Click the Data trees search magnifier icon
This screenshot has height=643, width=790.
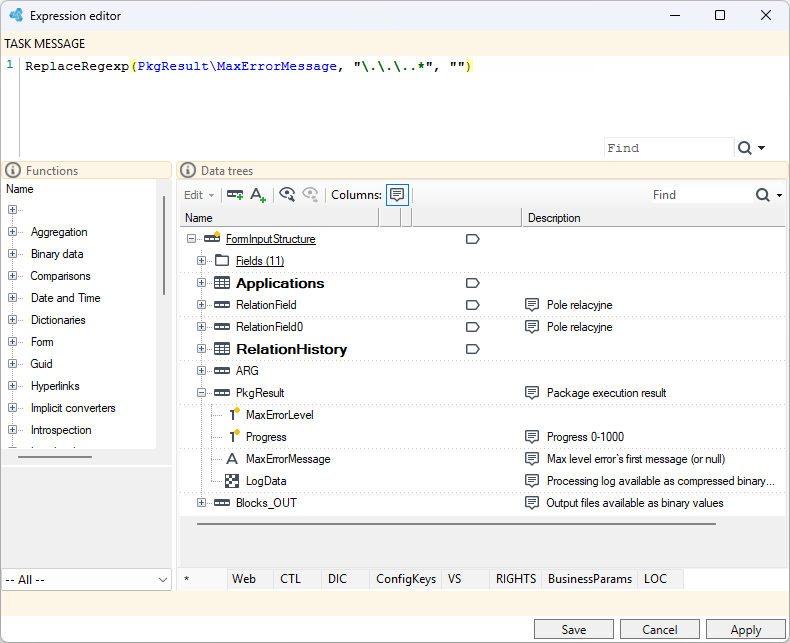point(763,195)
